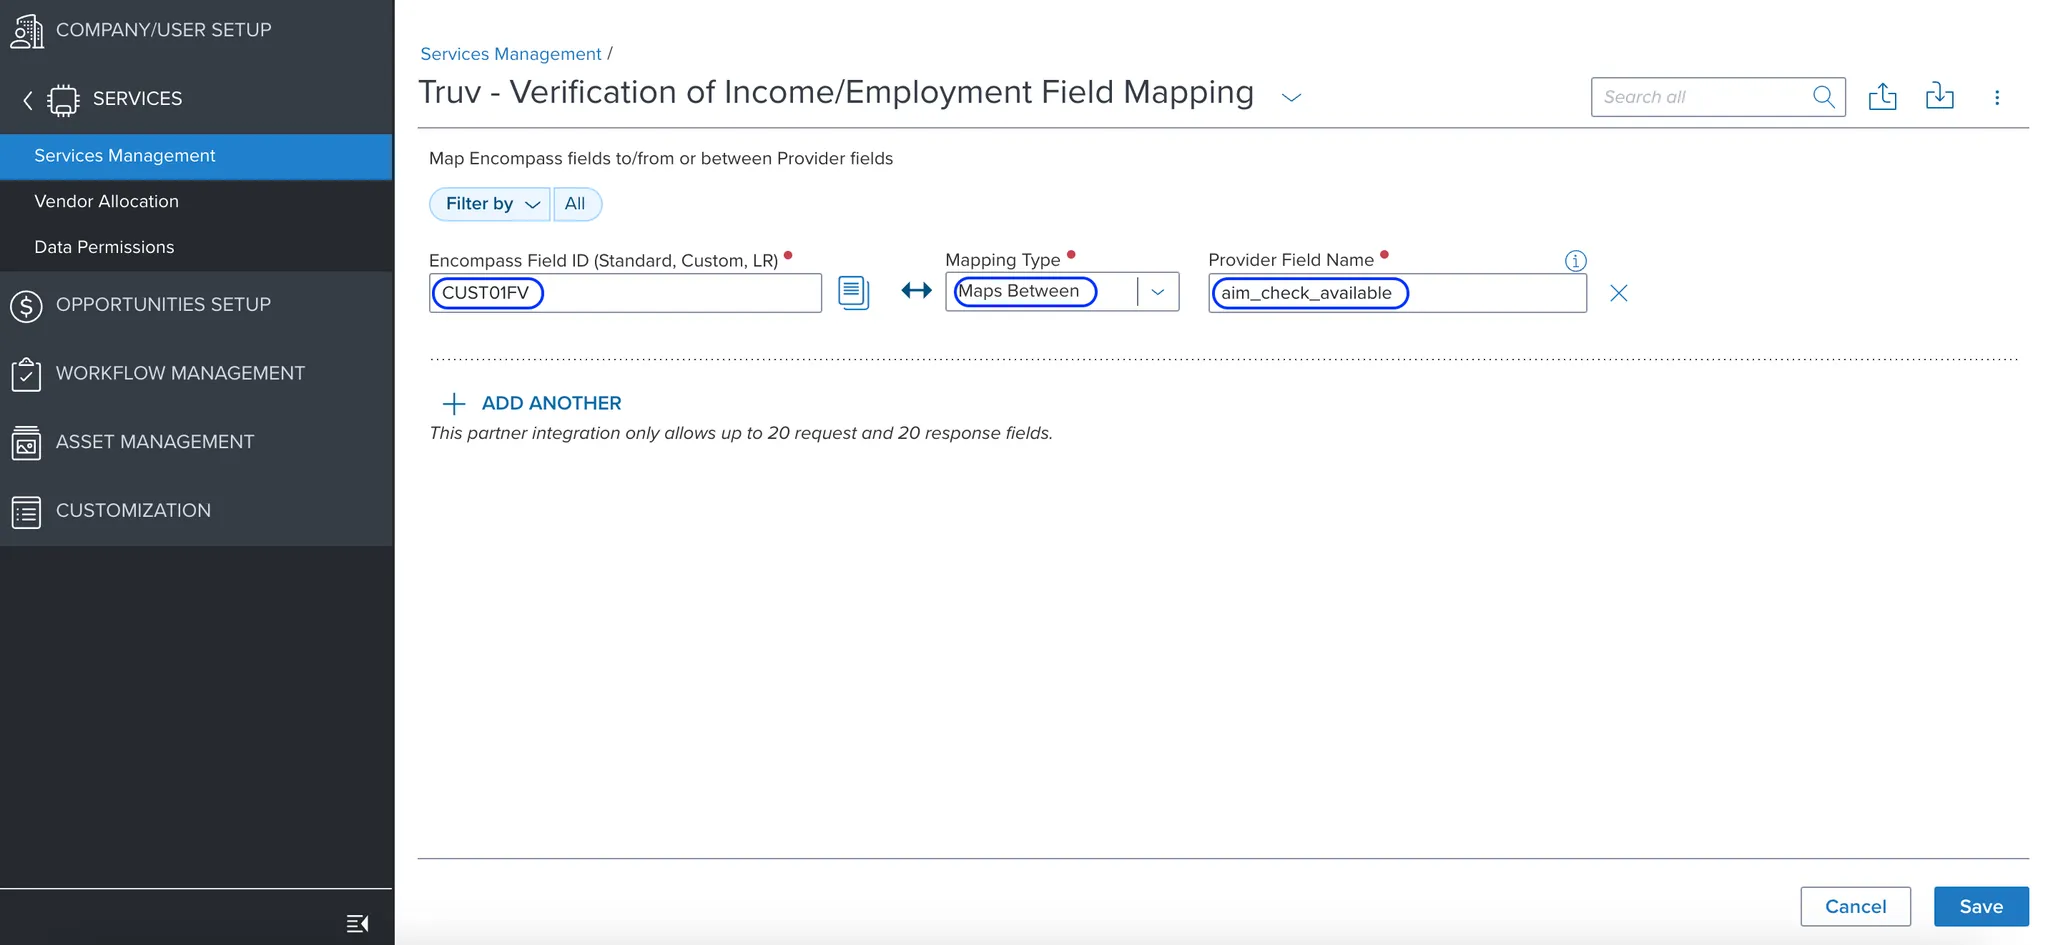2048x945 pixels.
Task: Click the Cancel button
Action: [x=1855, y=906]
